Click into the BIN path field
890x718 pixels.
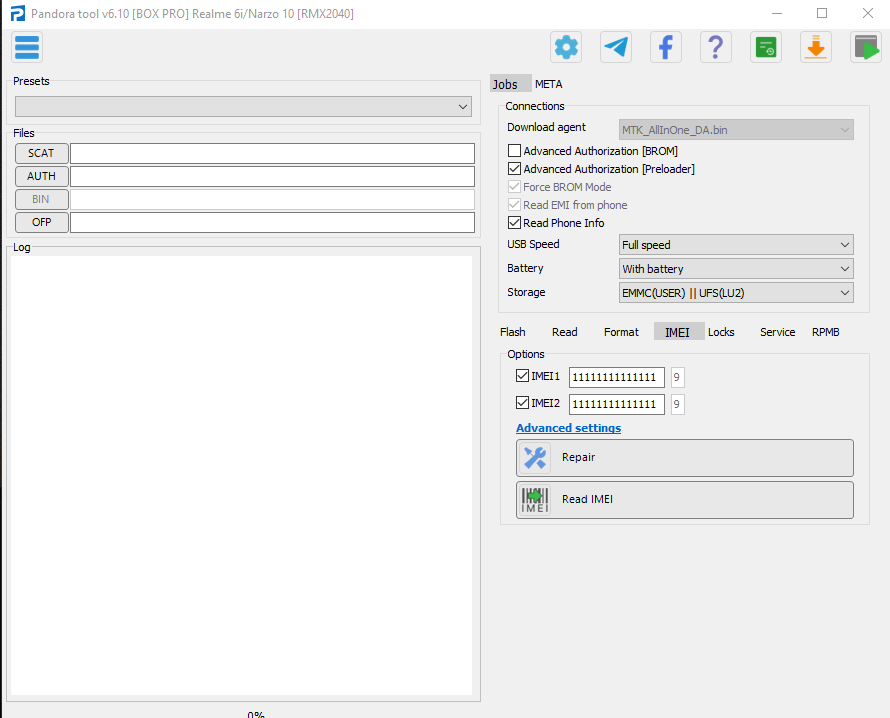click(272, 199)
